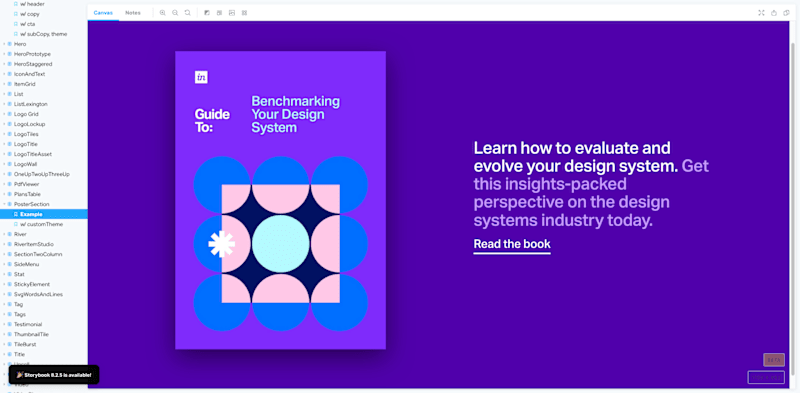Switch to the Canvas tab
This screenshot has height=393, width=800.
[x=103, y=13]
